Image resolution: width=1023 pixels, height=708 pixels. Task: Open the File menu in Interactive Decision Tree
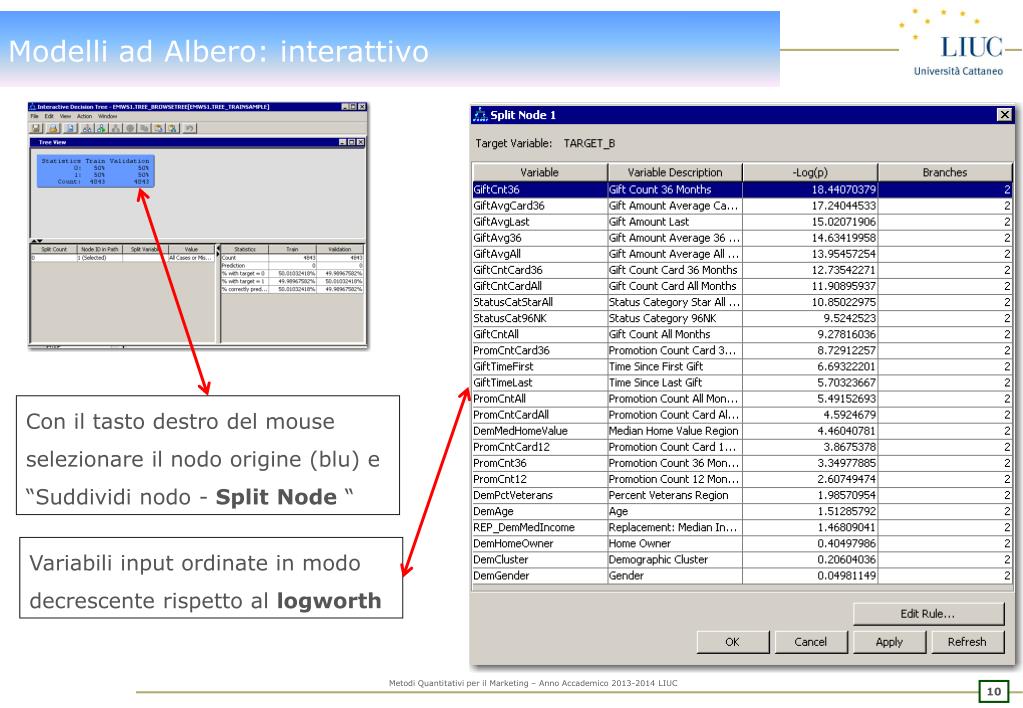coord(35,116)
